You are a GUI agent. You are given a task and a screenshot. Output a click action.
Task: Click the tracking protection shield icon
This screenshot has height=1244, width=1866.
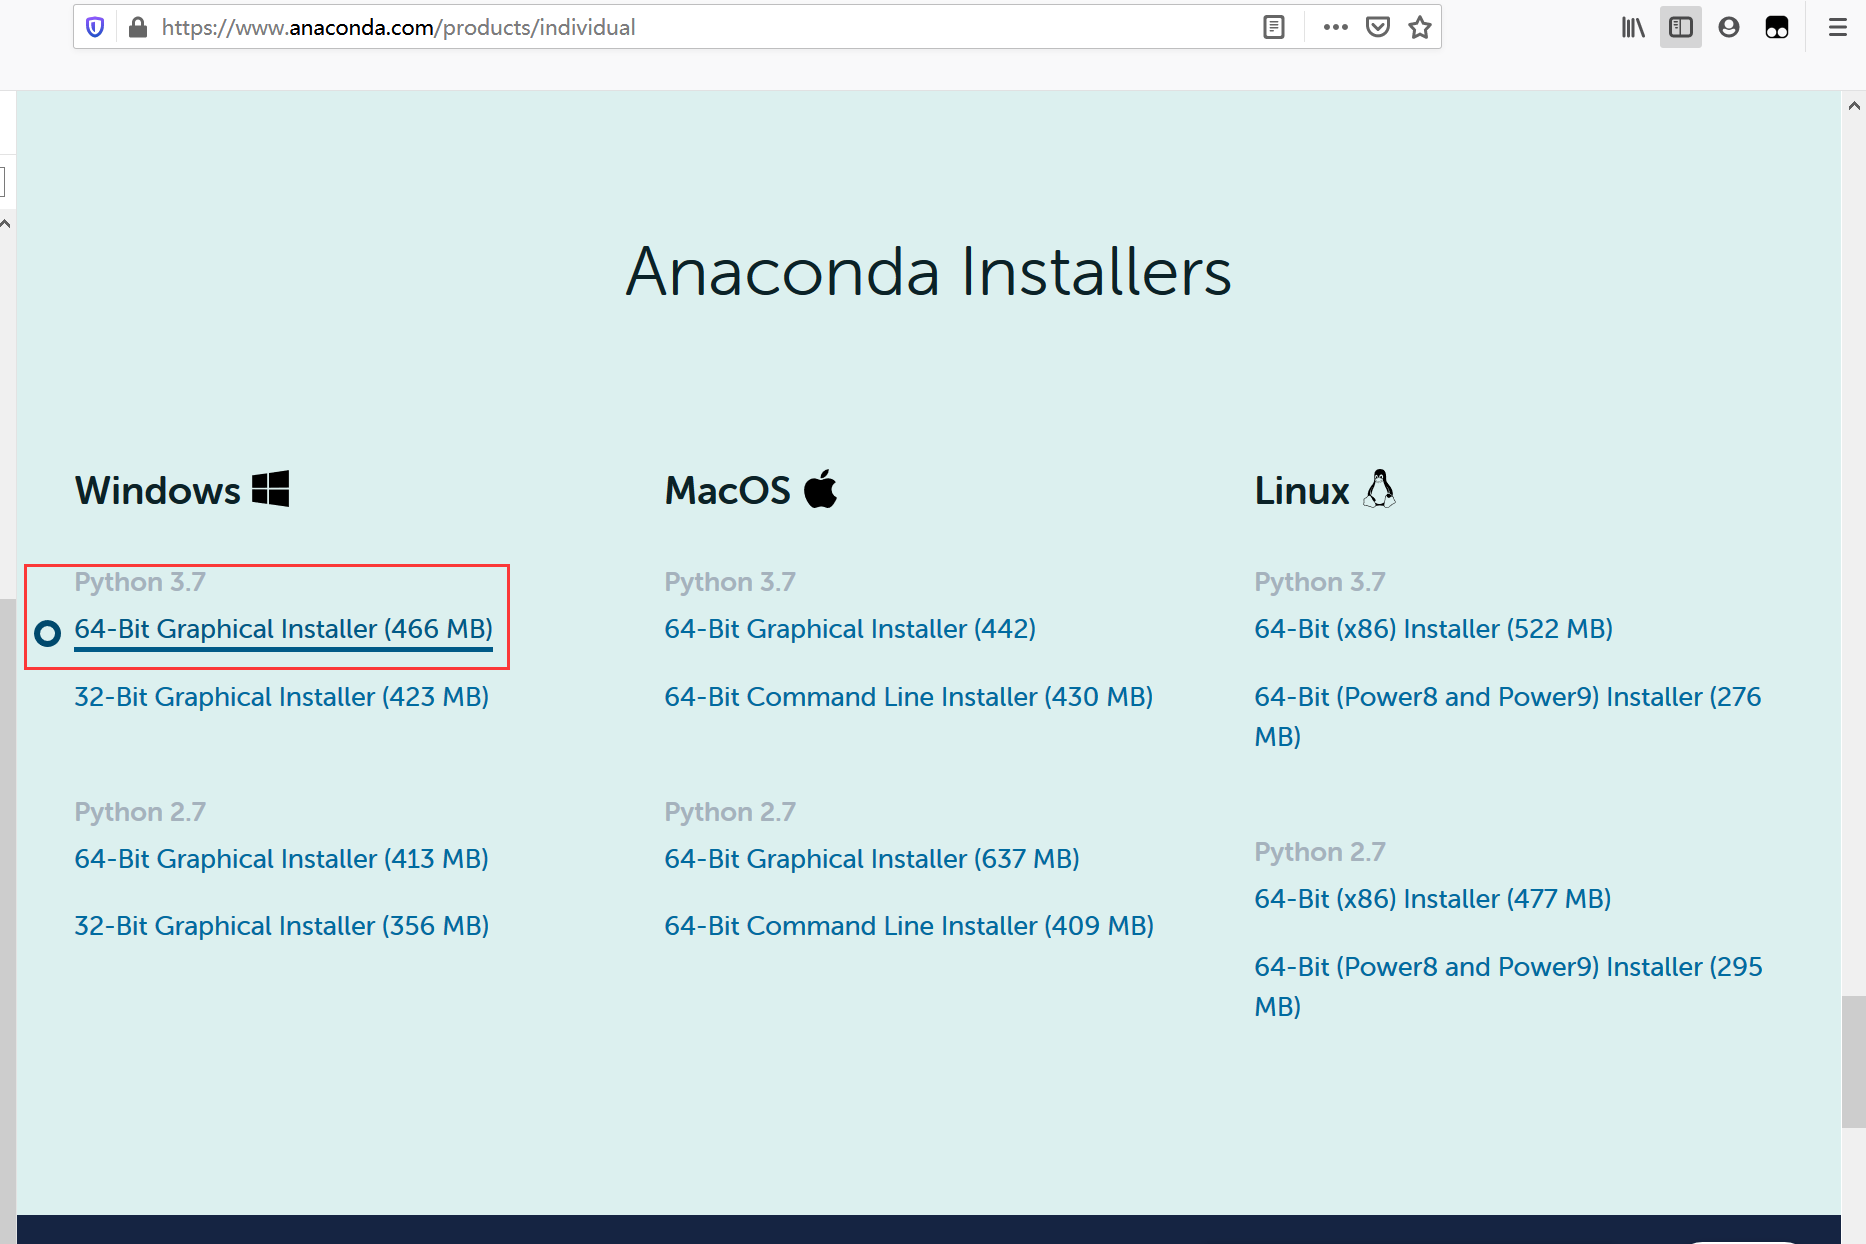click(95, 27)
